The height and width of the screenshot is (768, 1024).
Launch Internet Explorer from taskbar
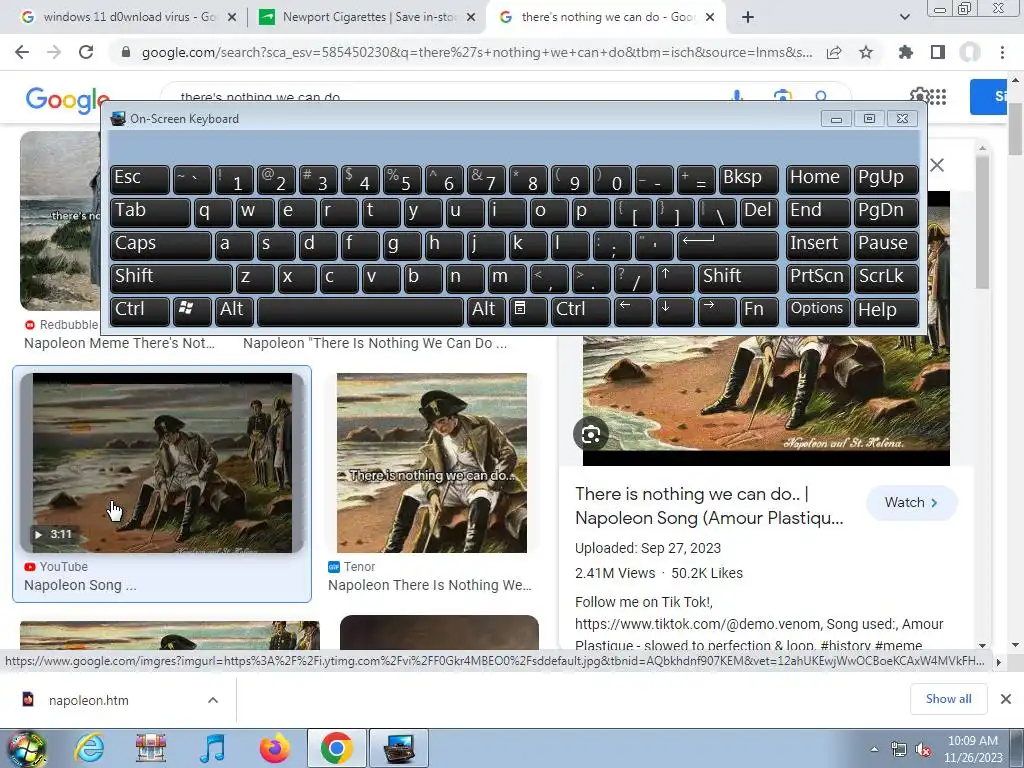(x=89, y=748)
